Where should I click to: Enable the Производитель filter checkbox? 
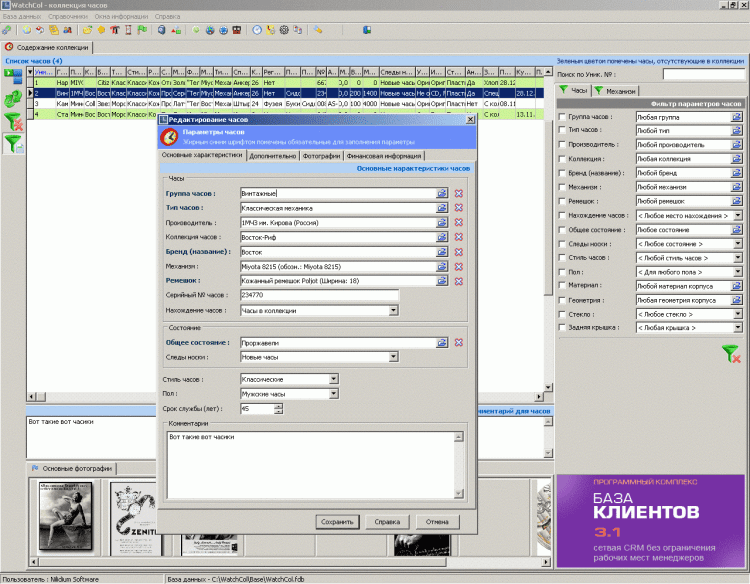(562, 144)
